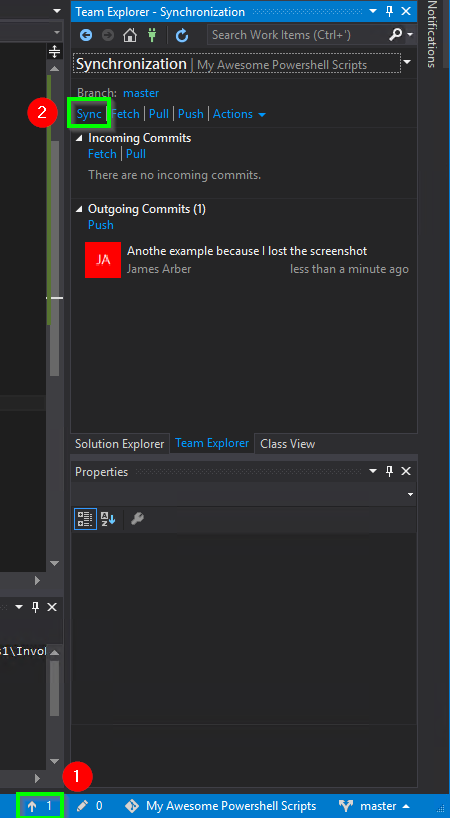Expand the Actions dropdown menu

point(239,114)
